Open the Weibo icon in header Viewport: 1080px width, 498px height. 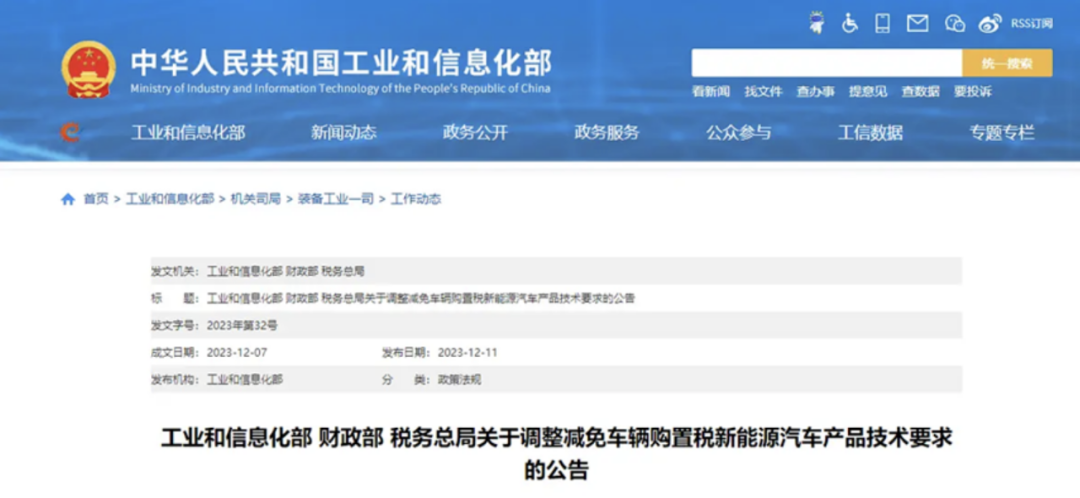(x=990, y=23)
